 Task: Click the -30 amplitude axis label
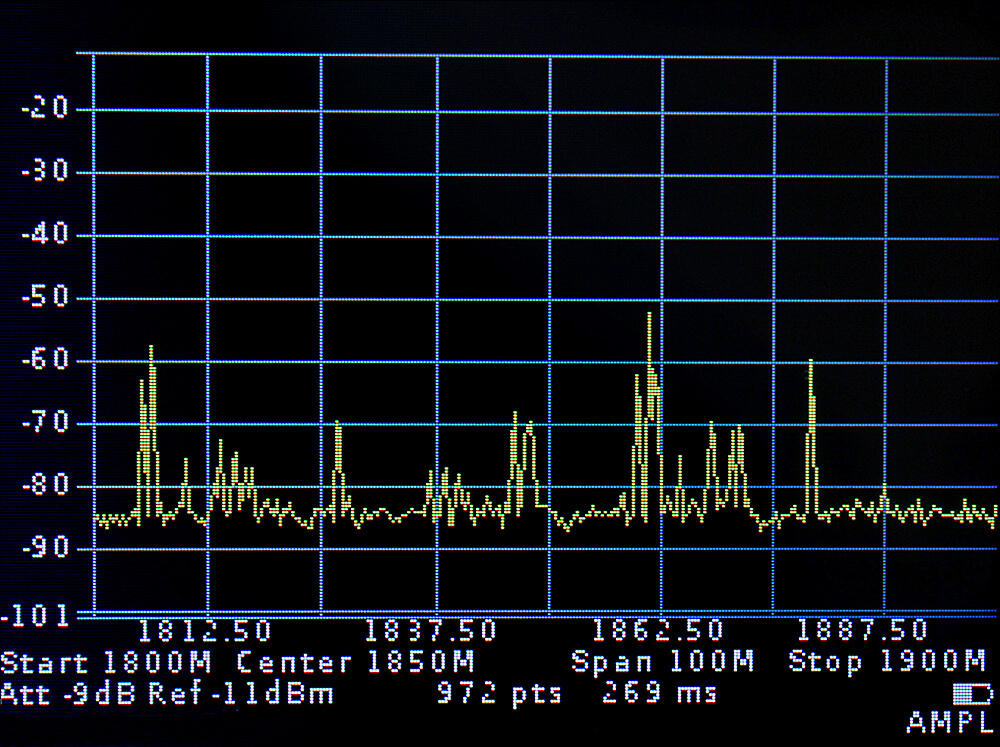tap(44, 170)
